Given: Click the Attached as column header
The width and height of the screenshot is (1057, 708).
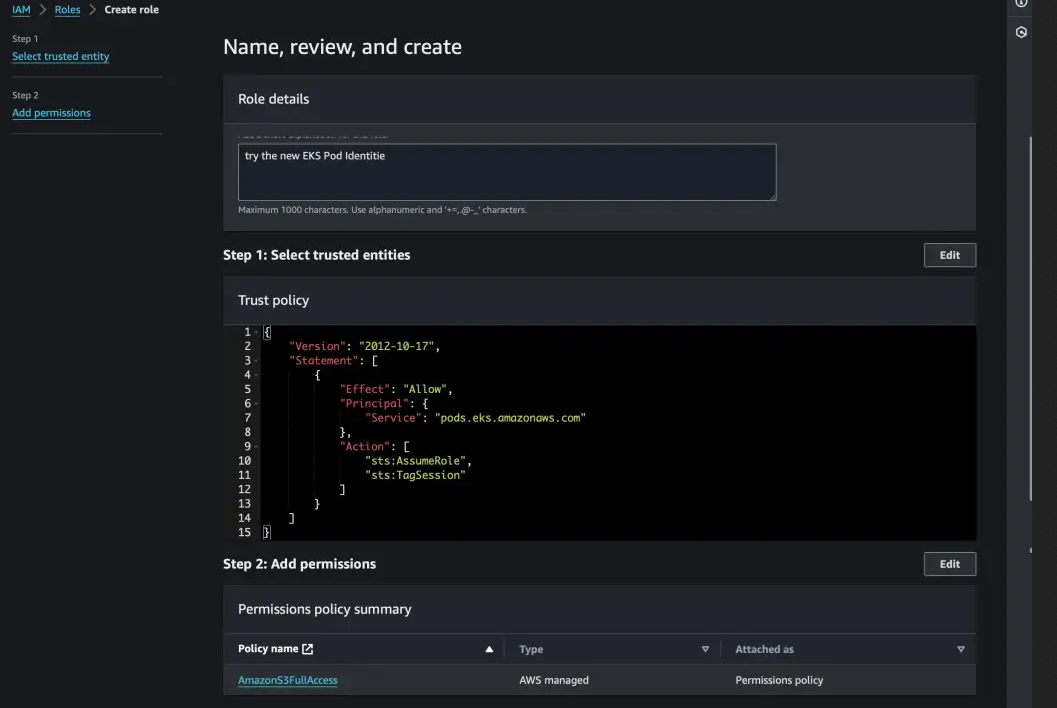Looking at the screenshot, I should (764, 649).
